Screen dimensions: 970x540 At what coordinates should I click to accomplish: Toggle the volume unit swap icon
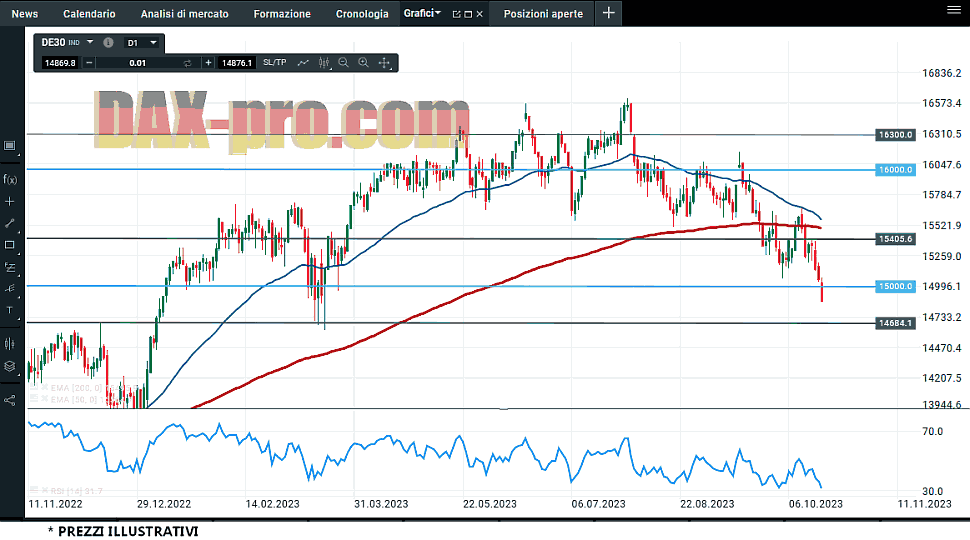187,62
